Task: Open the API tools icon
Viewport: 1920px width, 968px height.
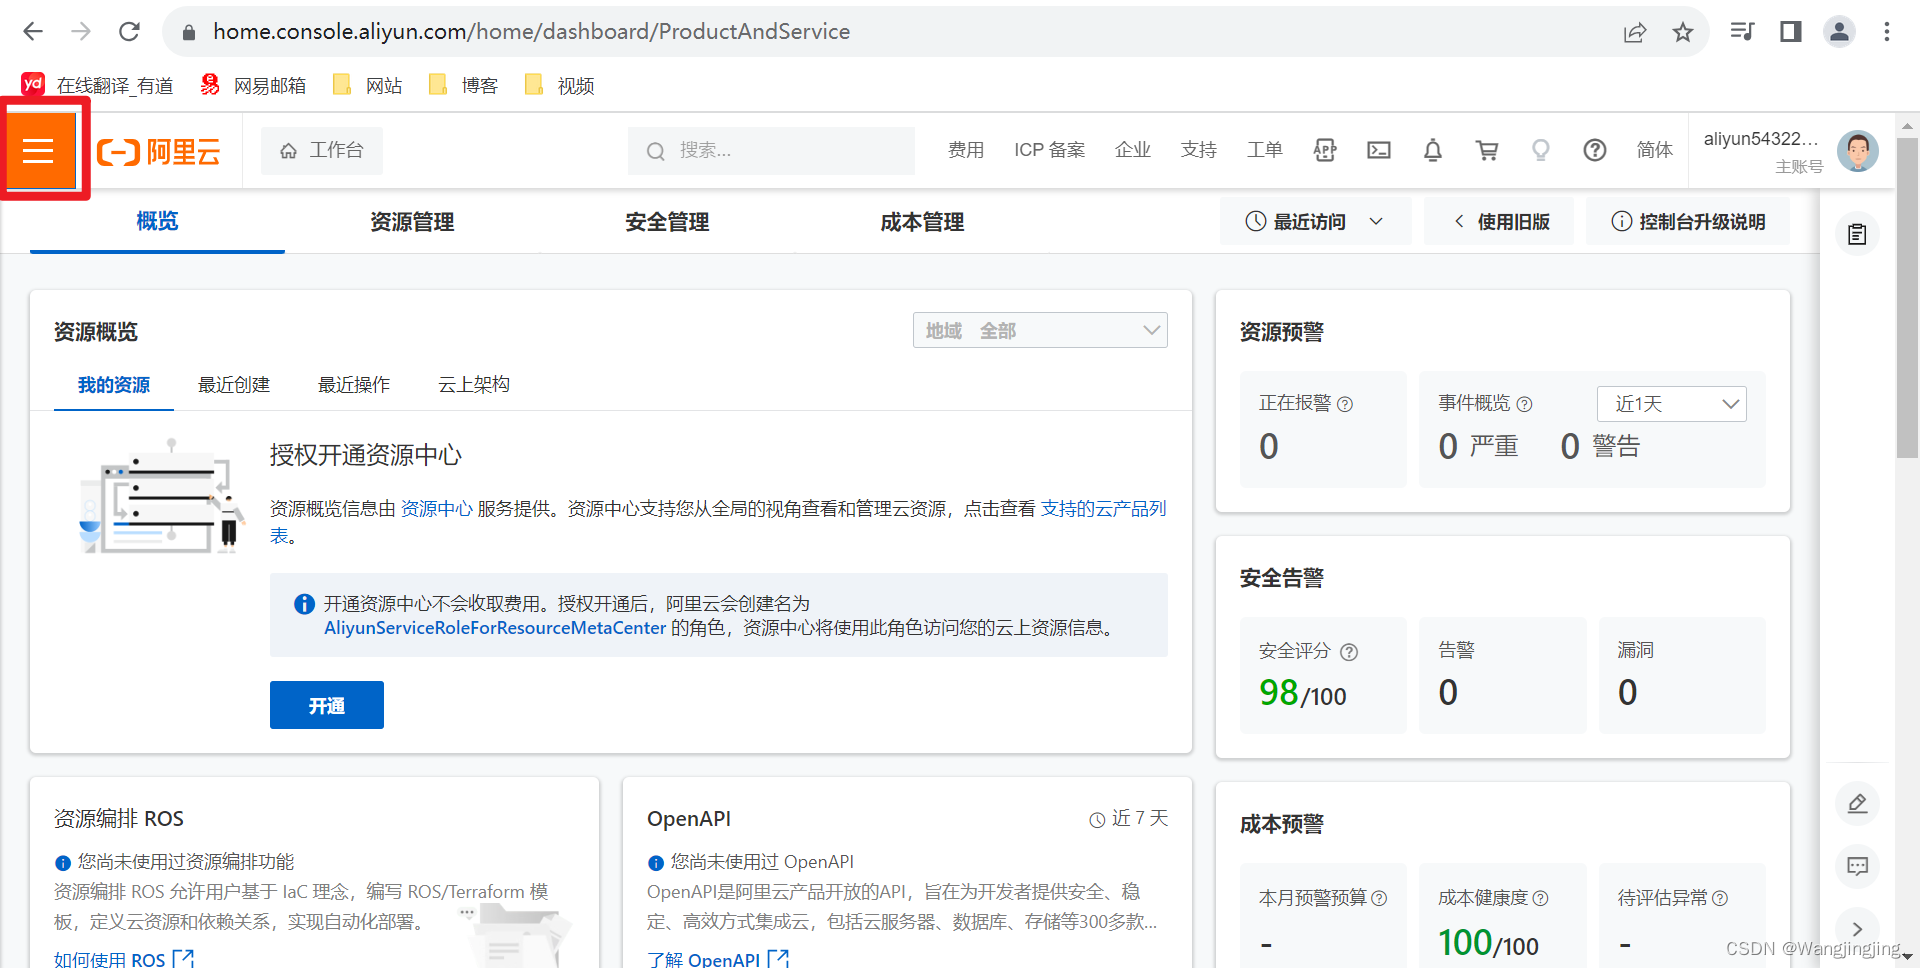Action: pos(1325,150)
